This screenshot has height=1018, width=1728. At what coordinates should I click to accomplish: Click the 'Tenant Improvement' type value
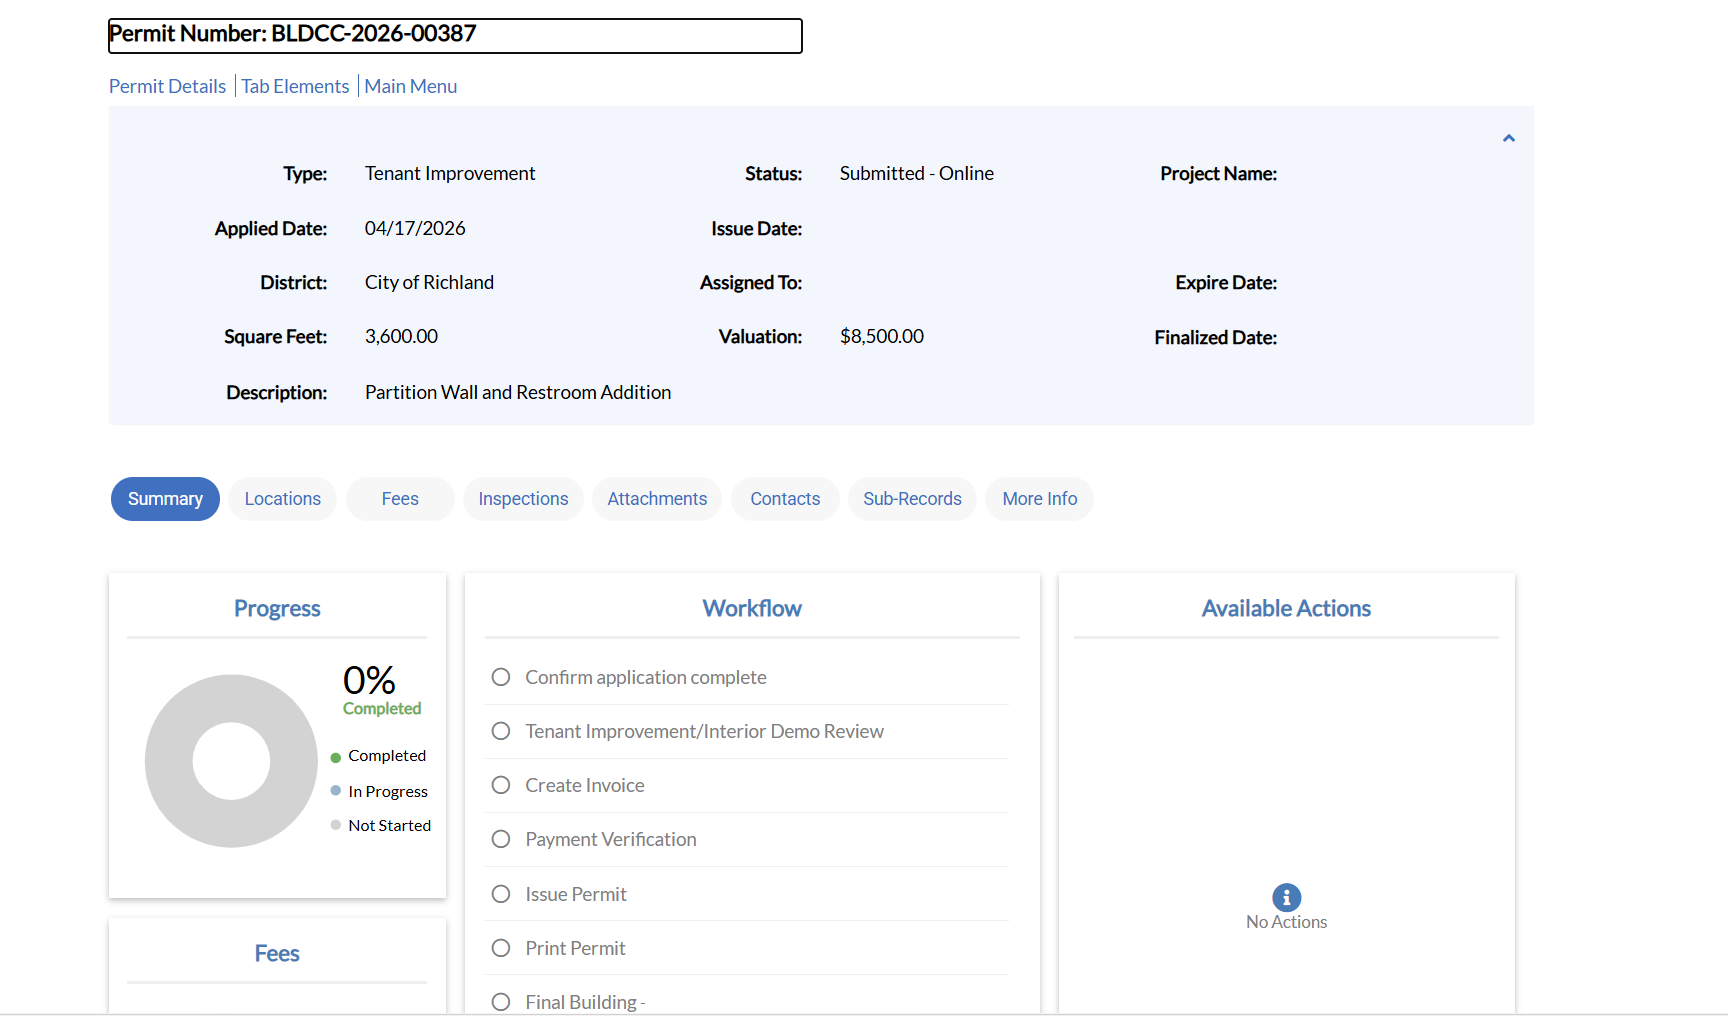click(450, 173)
